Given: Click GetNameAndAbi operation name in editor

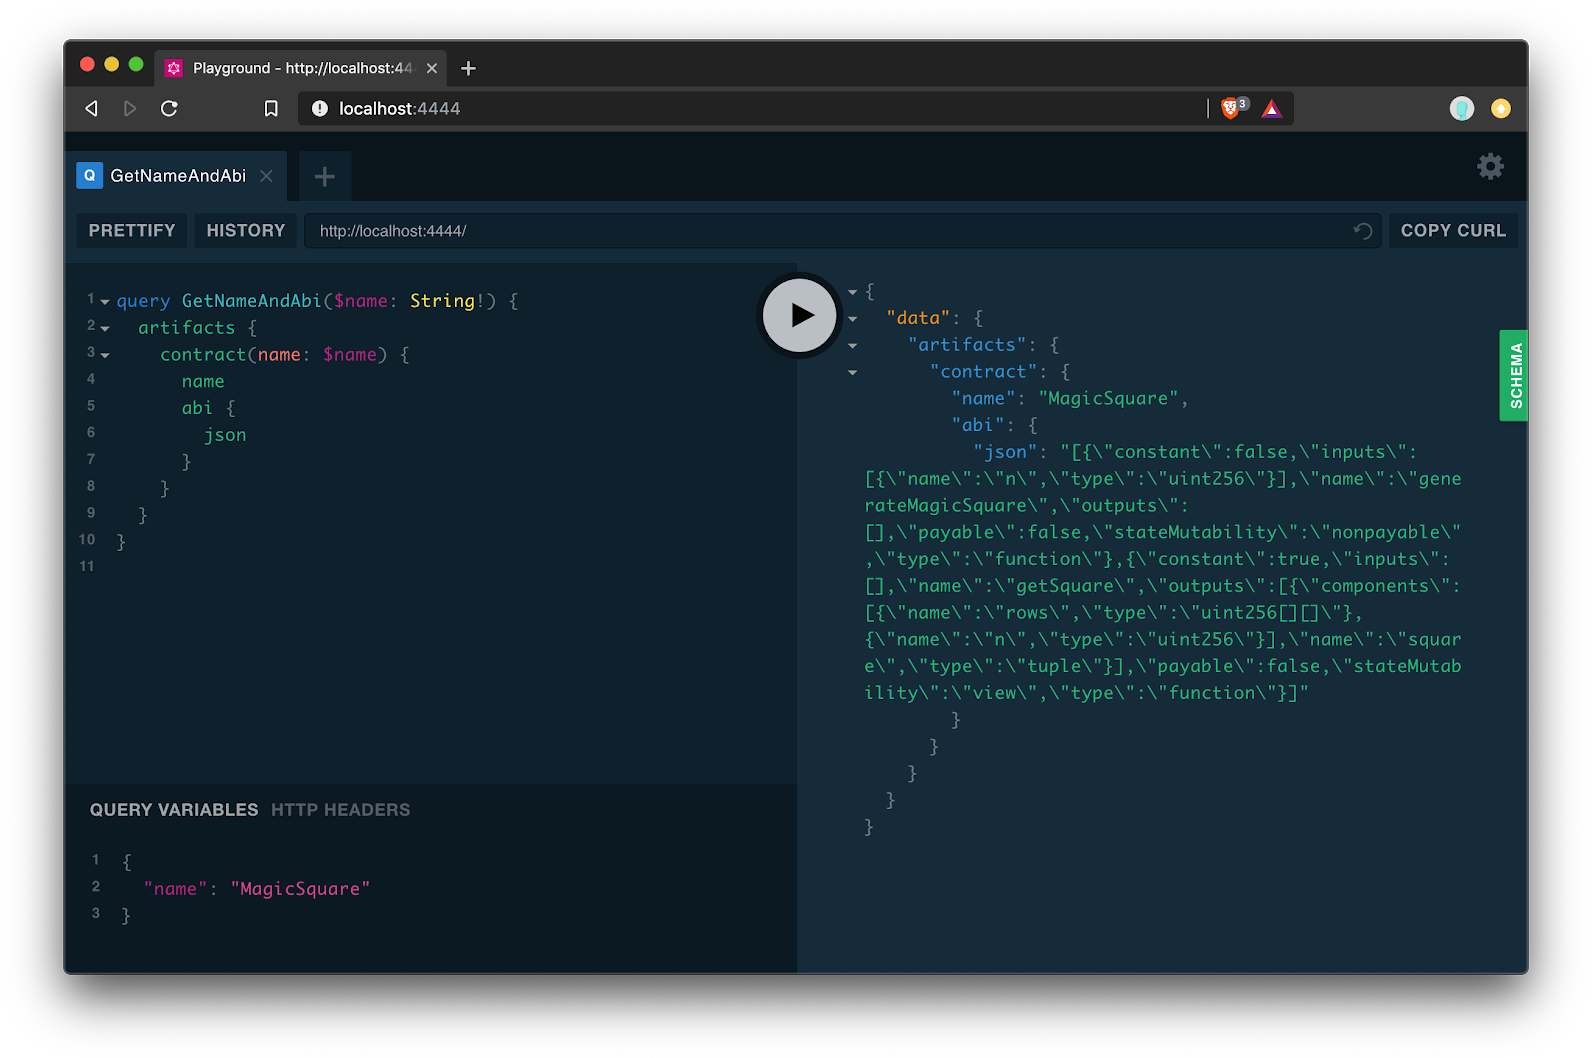Looking at the screenshot, I should click(251, 301).
